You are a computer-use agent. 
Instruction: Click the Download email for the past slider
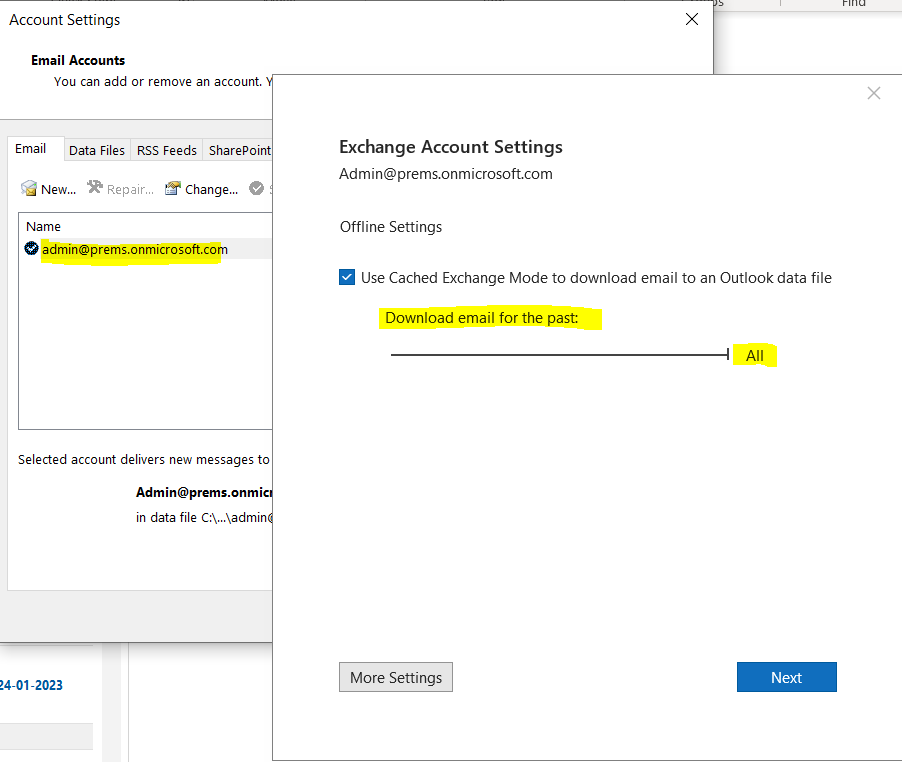(x=560, y=355)
